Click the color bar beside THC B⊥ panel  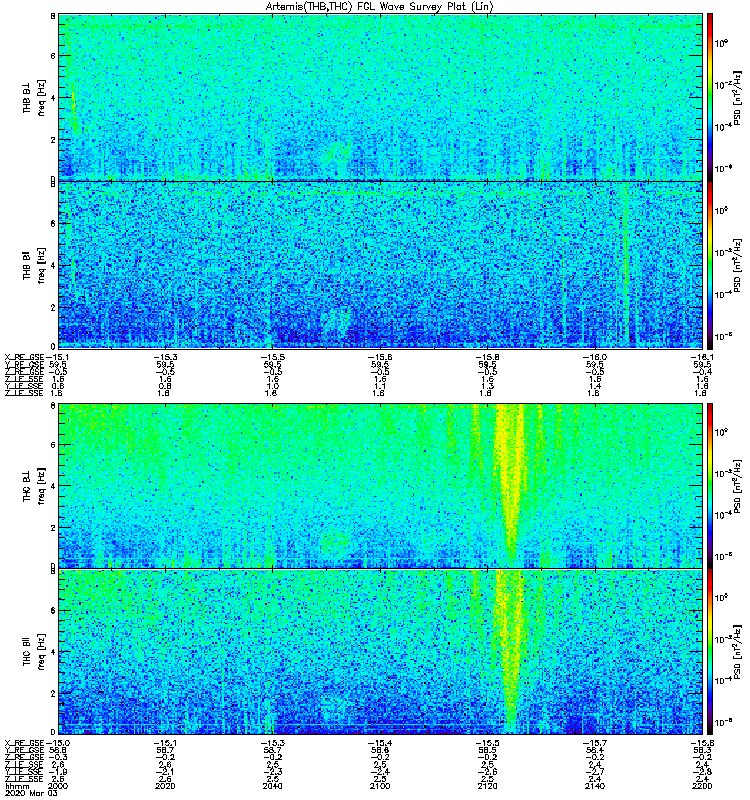tap(710, 486)
